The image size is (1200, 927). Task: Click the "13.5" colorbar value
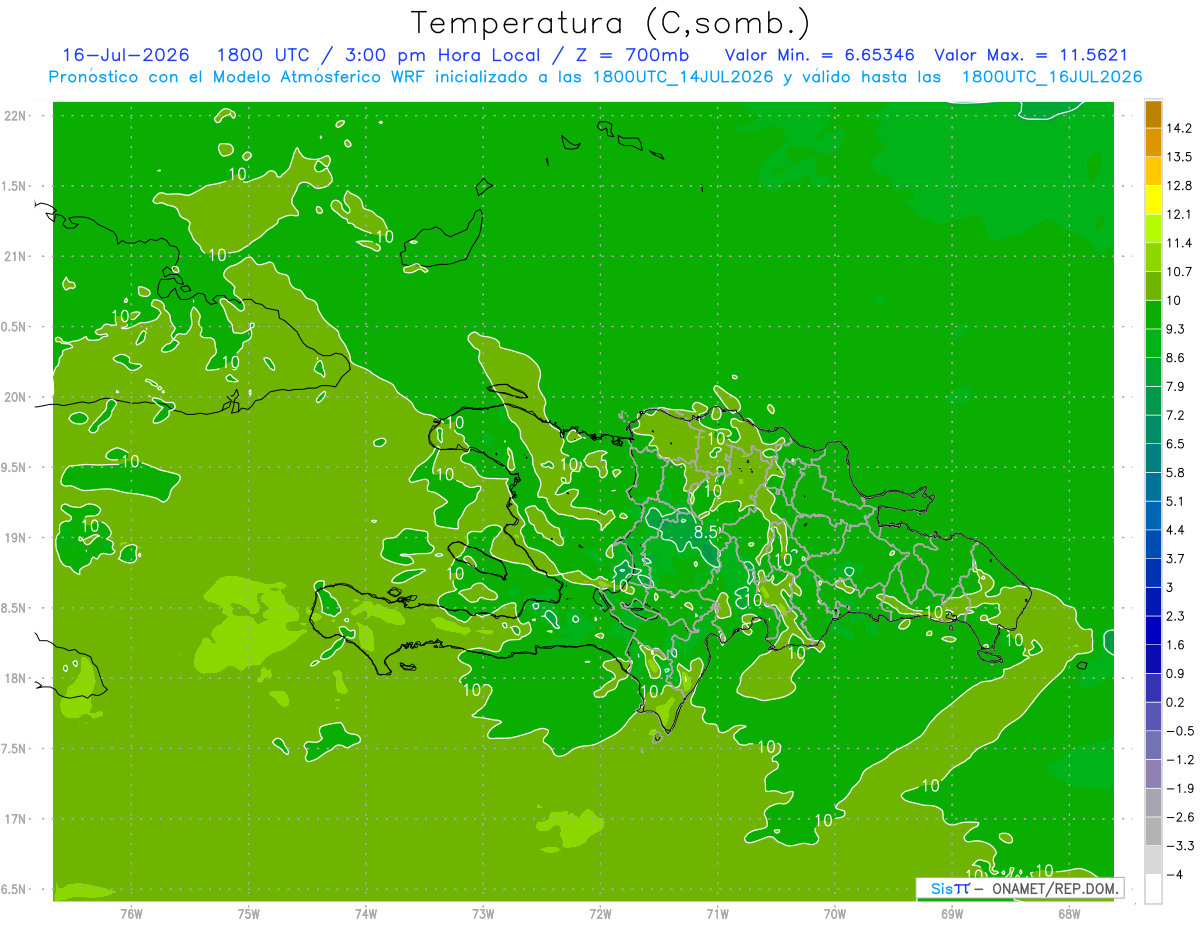[x=1179, y=157]
